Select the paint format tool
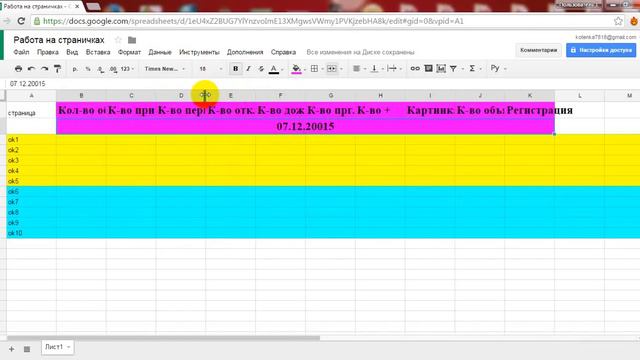 57,69
